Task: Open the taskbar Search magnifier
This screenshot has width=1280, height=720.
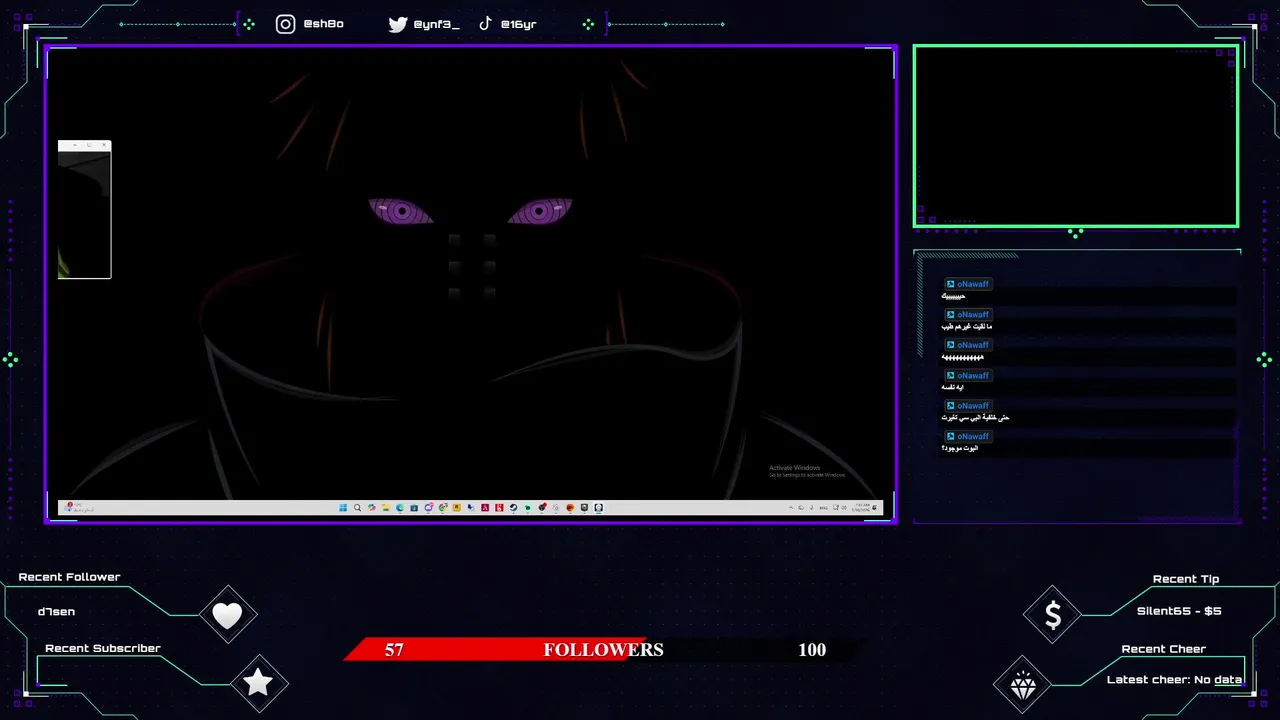Action: pyautogui.click(x=357, y=507)
